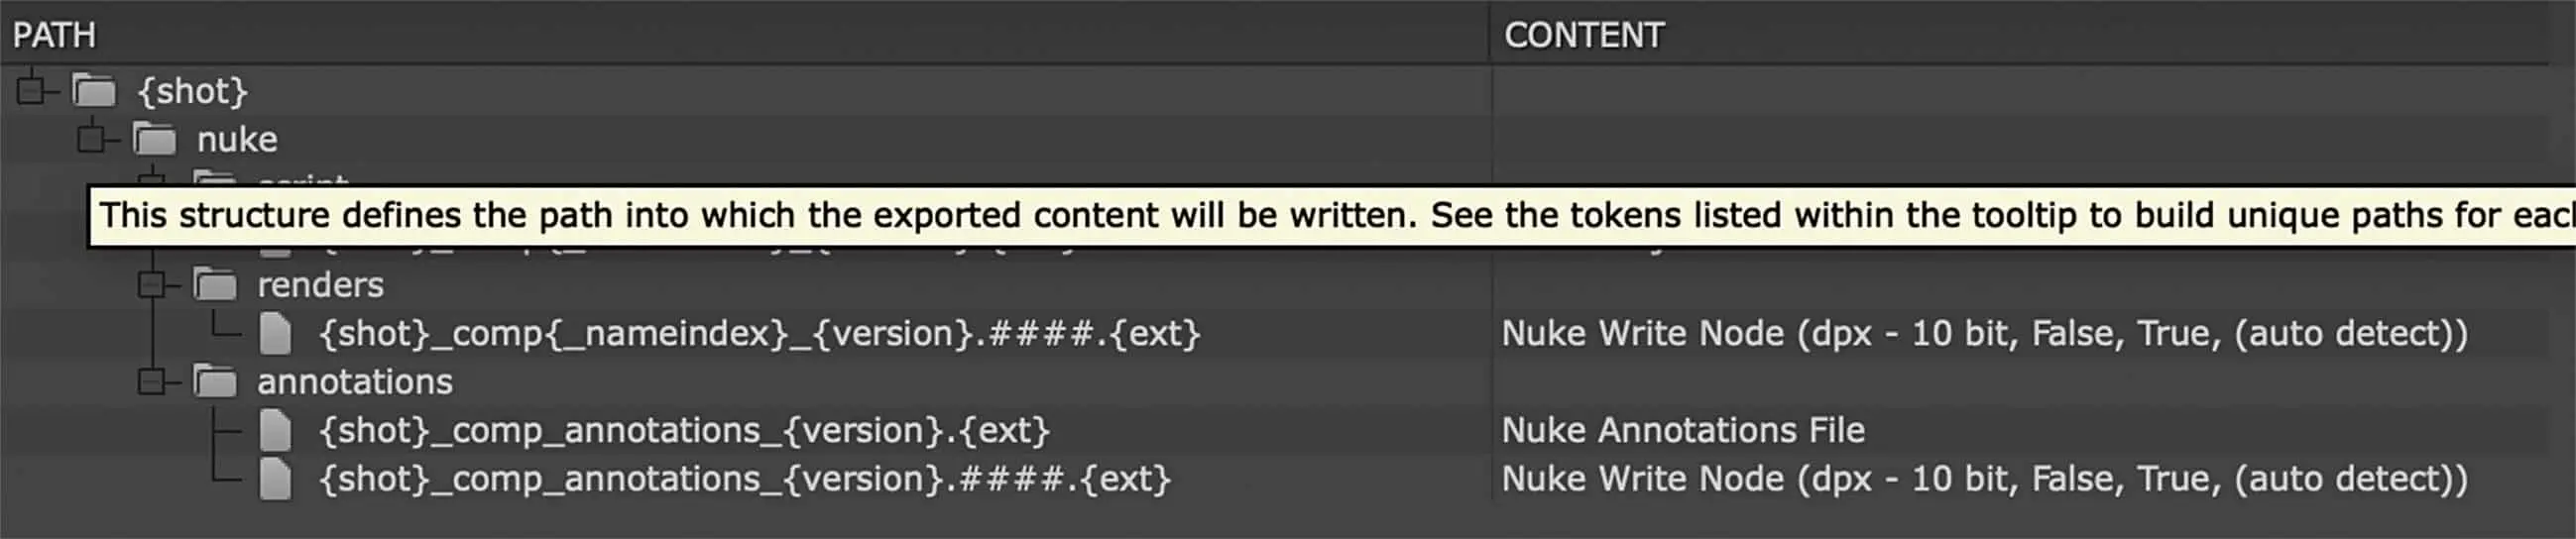This screenshot has width=2576, height=539.
Task: Click the {shot} folder icon
Action: pyautogui.click(x=94, y=91)
